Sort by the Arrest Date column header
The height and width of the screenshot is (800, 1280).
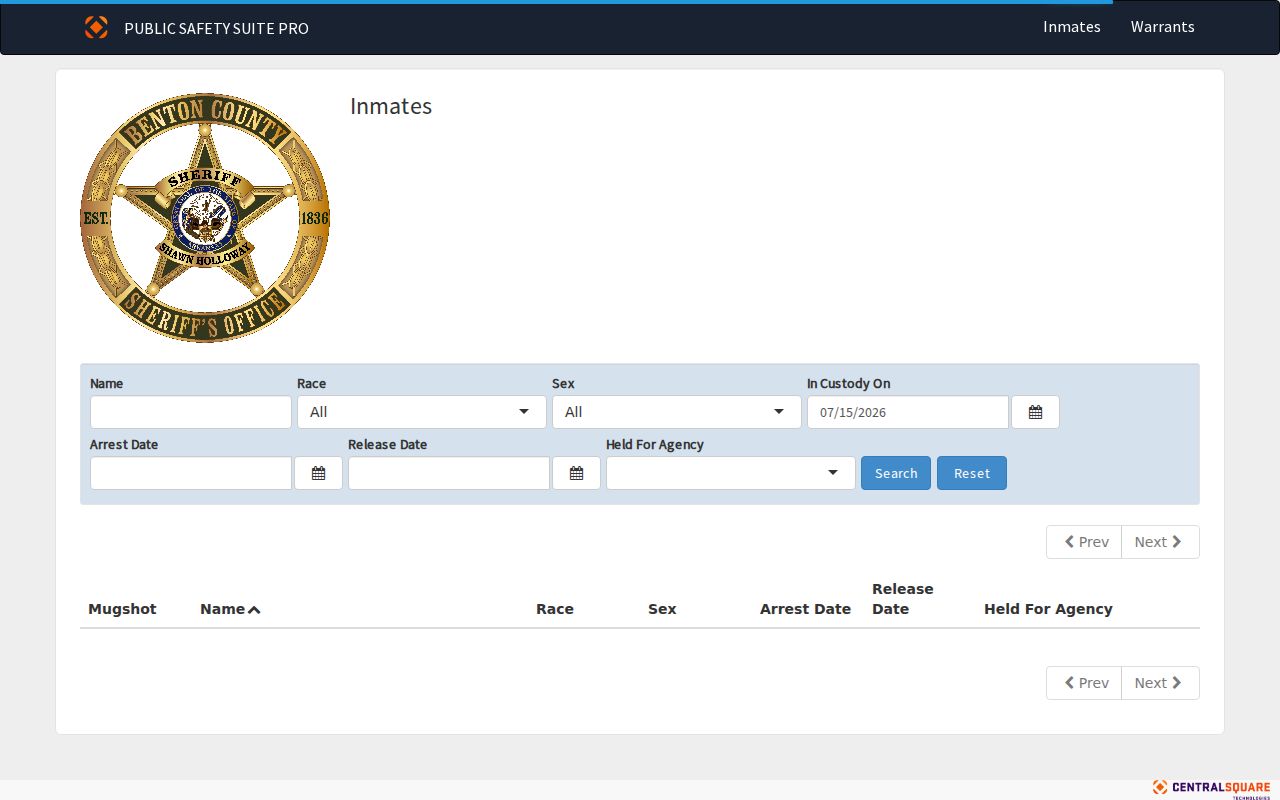coord(805,609)
